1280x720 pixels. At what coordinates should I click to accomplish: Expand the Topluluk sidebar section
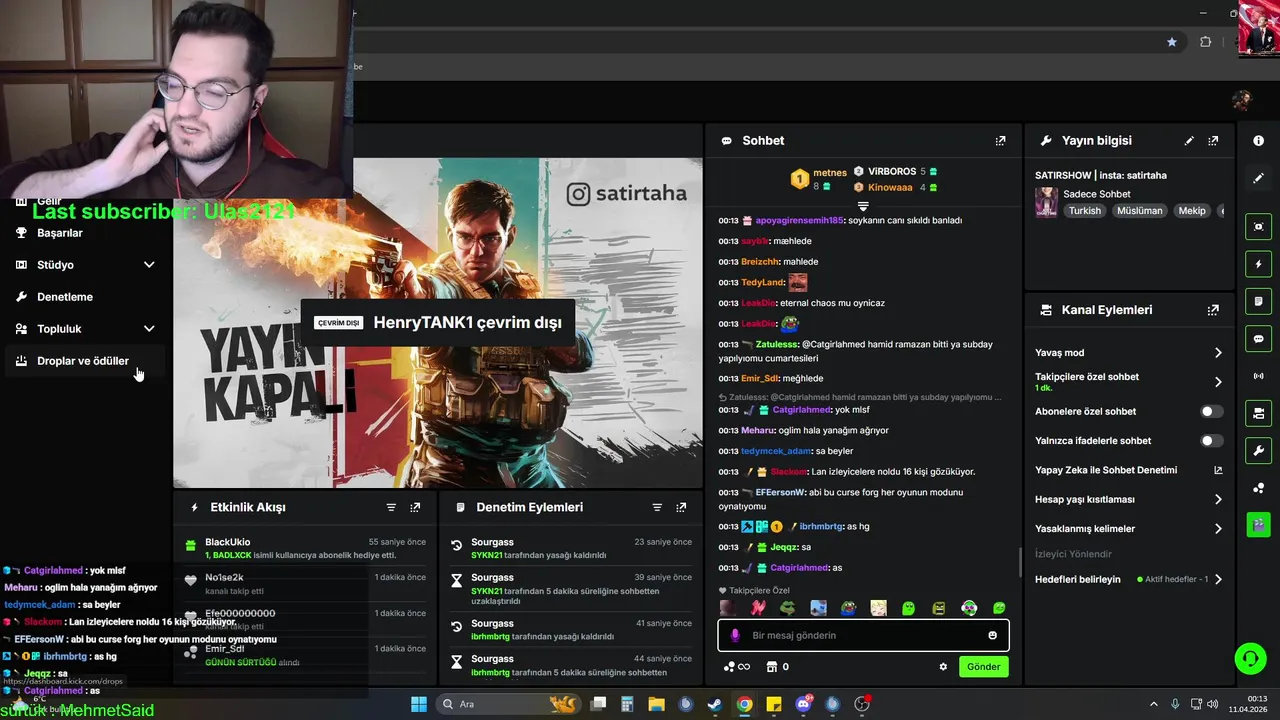coord(149,329)
